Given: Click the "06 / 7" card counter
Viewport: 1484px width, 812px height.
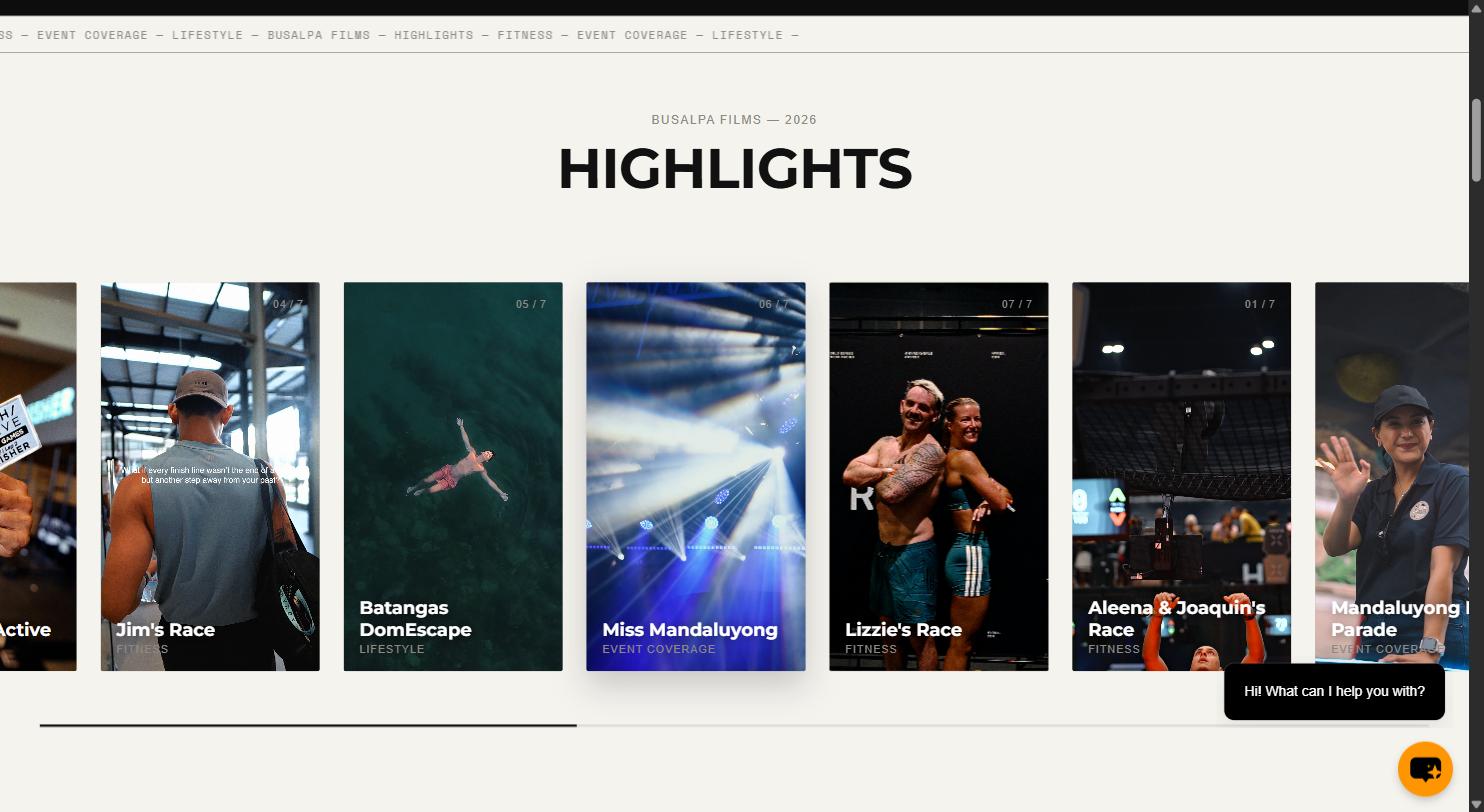Looking at the screenshot, I should point(774,304).
